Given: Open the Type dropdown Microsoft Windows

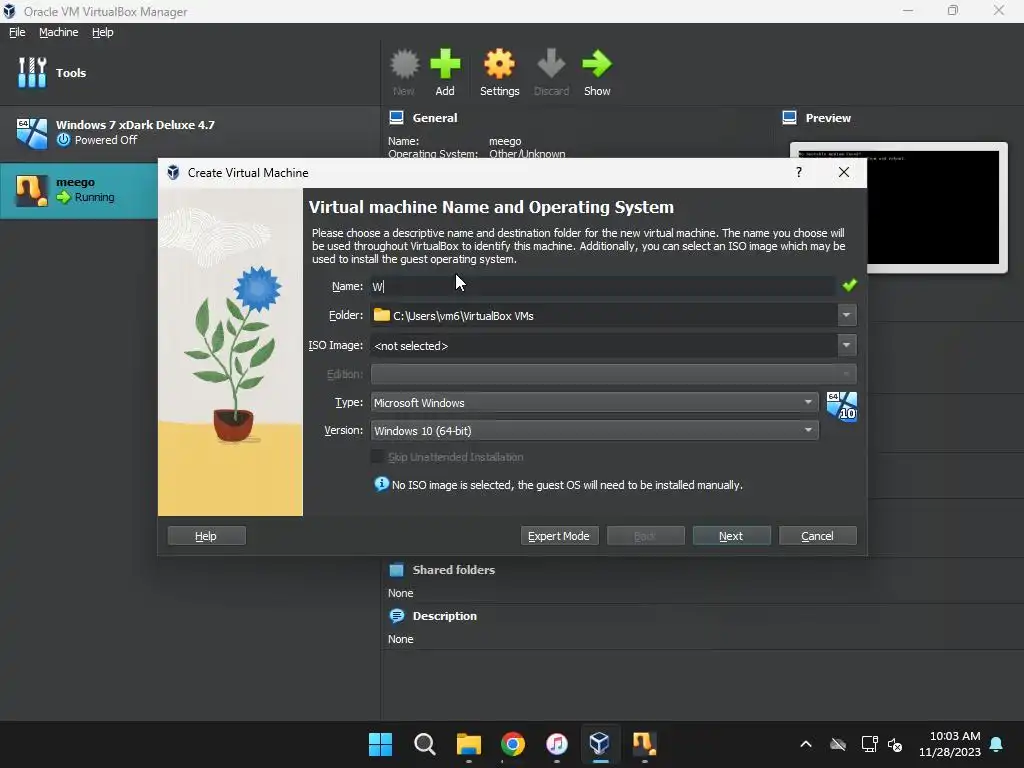Looking at the screenshot, I should click(594, 402).
